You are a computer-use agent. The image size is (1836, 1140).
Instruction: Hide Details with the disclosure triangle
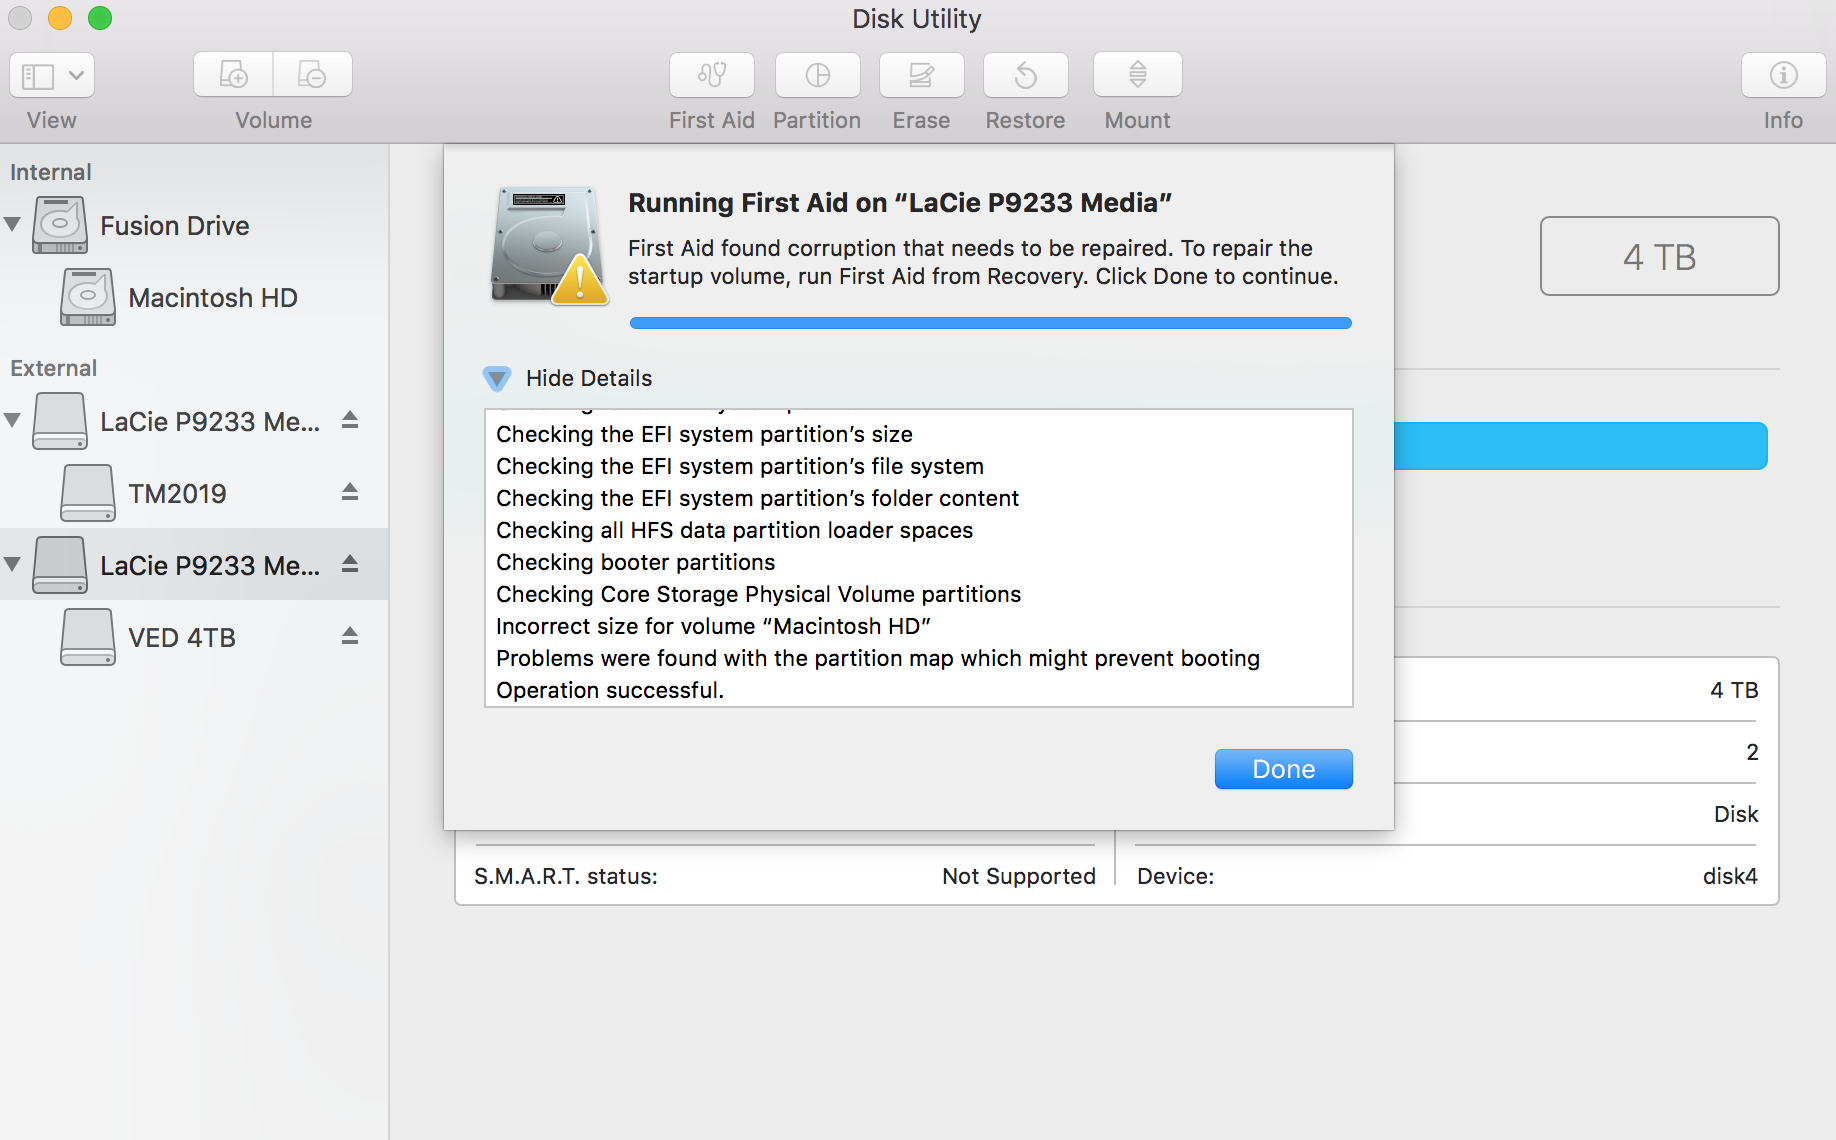click(x=496, y=378)
